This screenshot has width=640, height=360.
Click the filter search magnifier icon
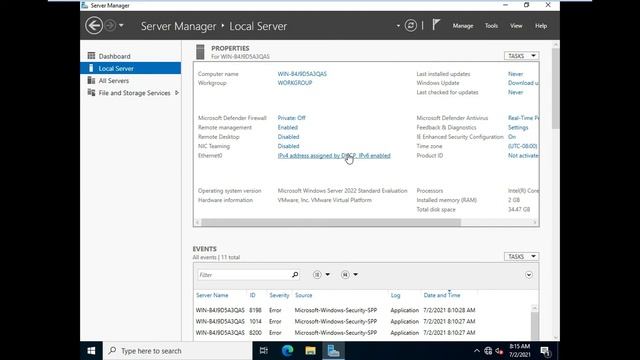pyautogui.click(x=295, y=275)
